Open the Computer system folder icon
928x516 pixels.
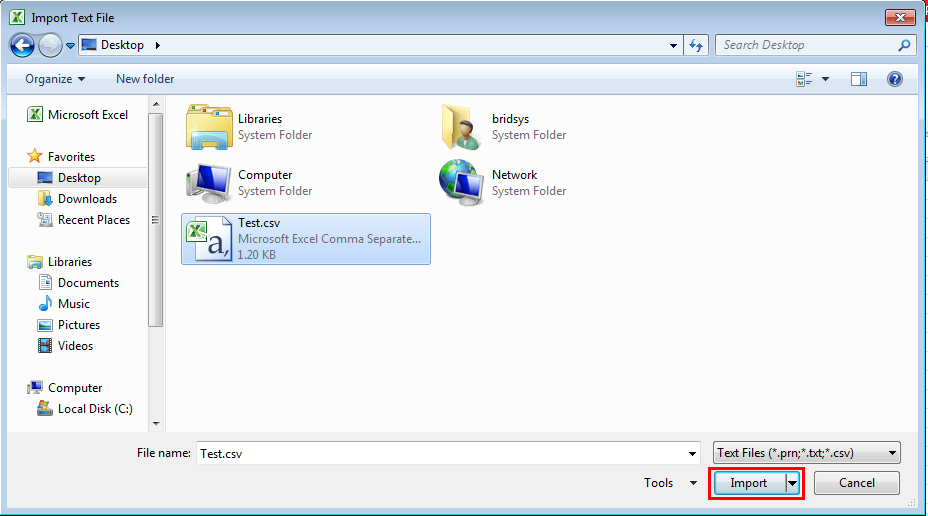[209, 183]
